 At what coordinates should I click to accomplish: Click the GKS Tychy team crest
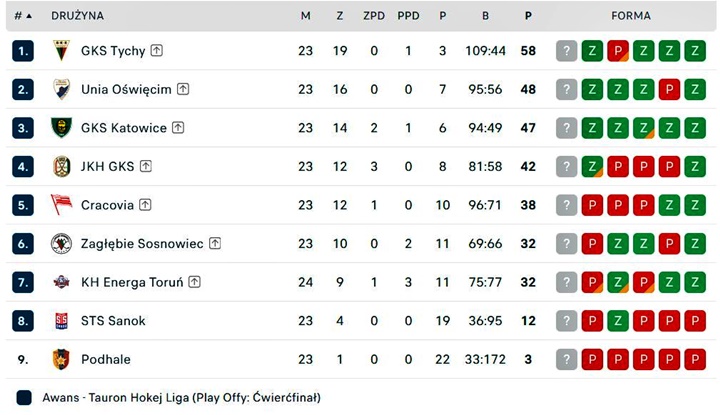click(61, 50)
